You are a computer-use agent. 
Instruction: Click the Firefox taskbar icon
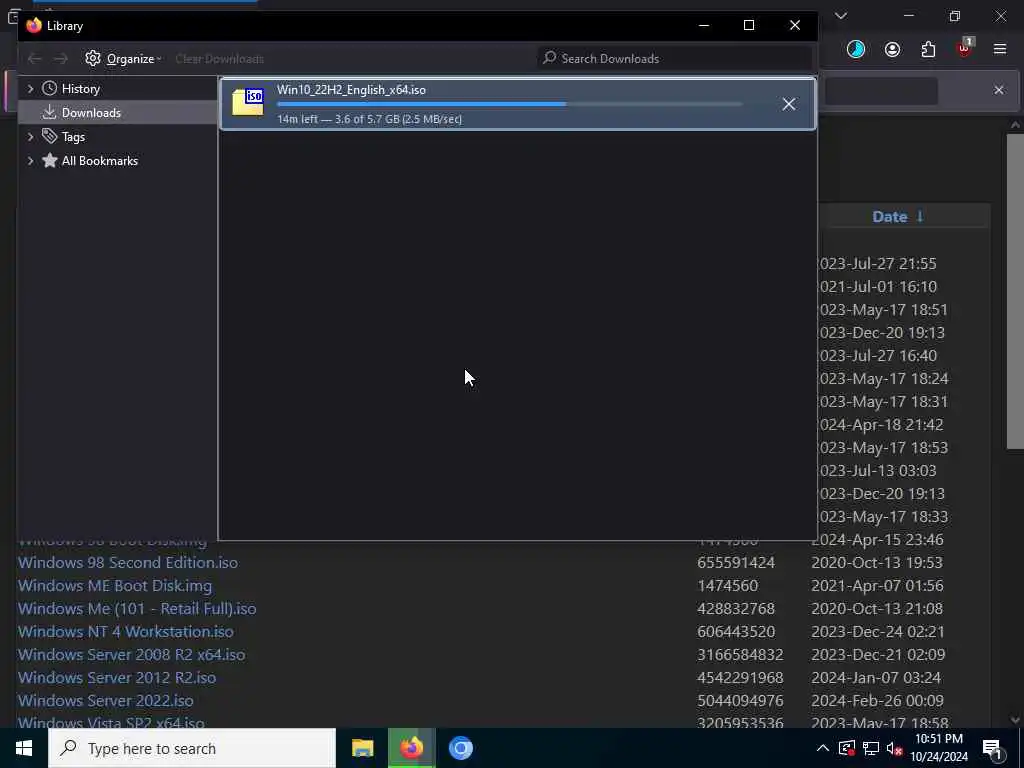coord(411,748)
